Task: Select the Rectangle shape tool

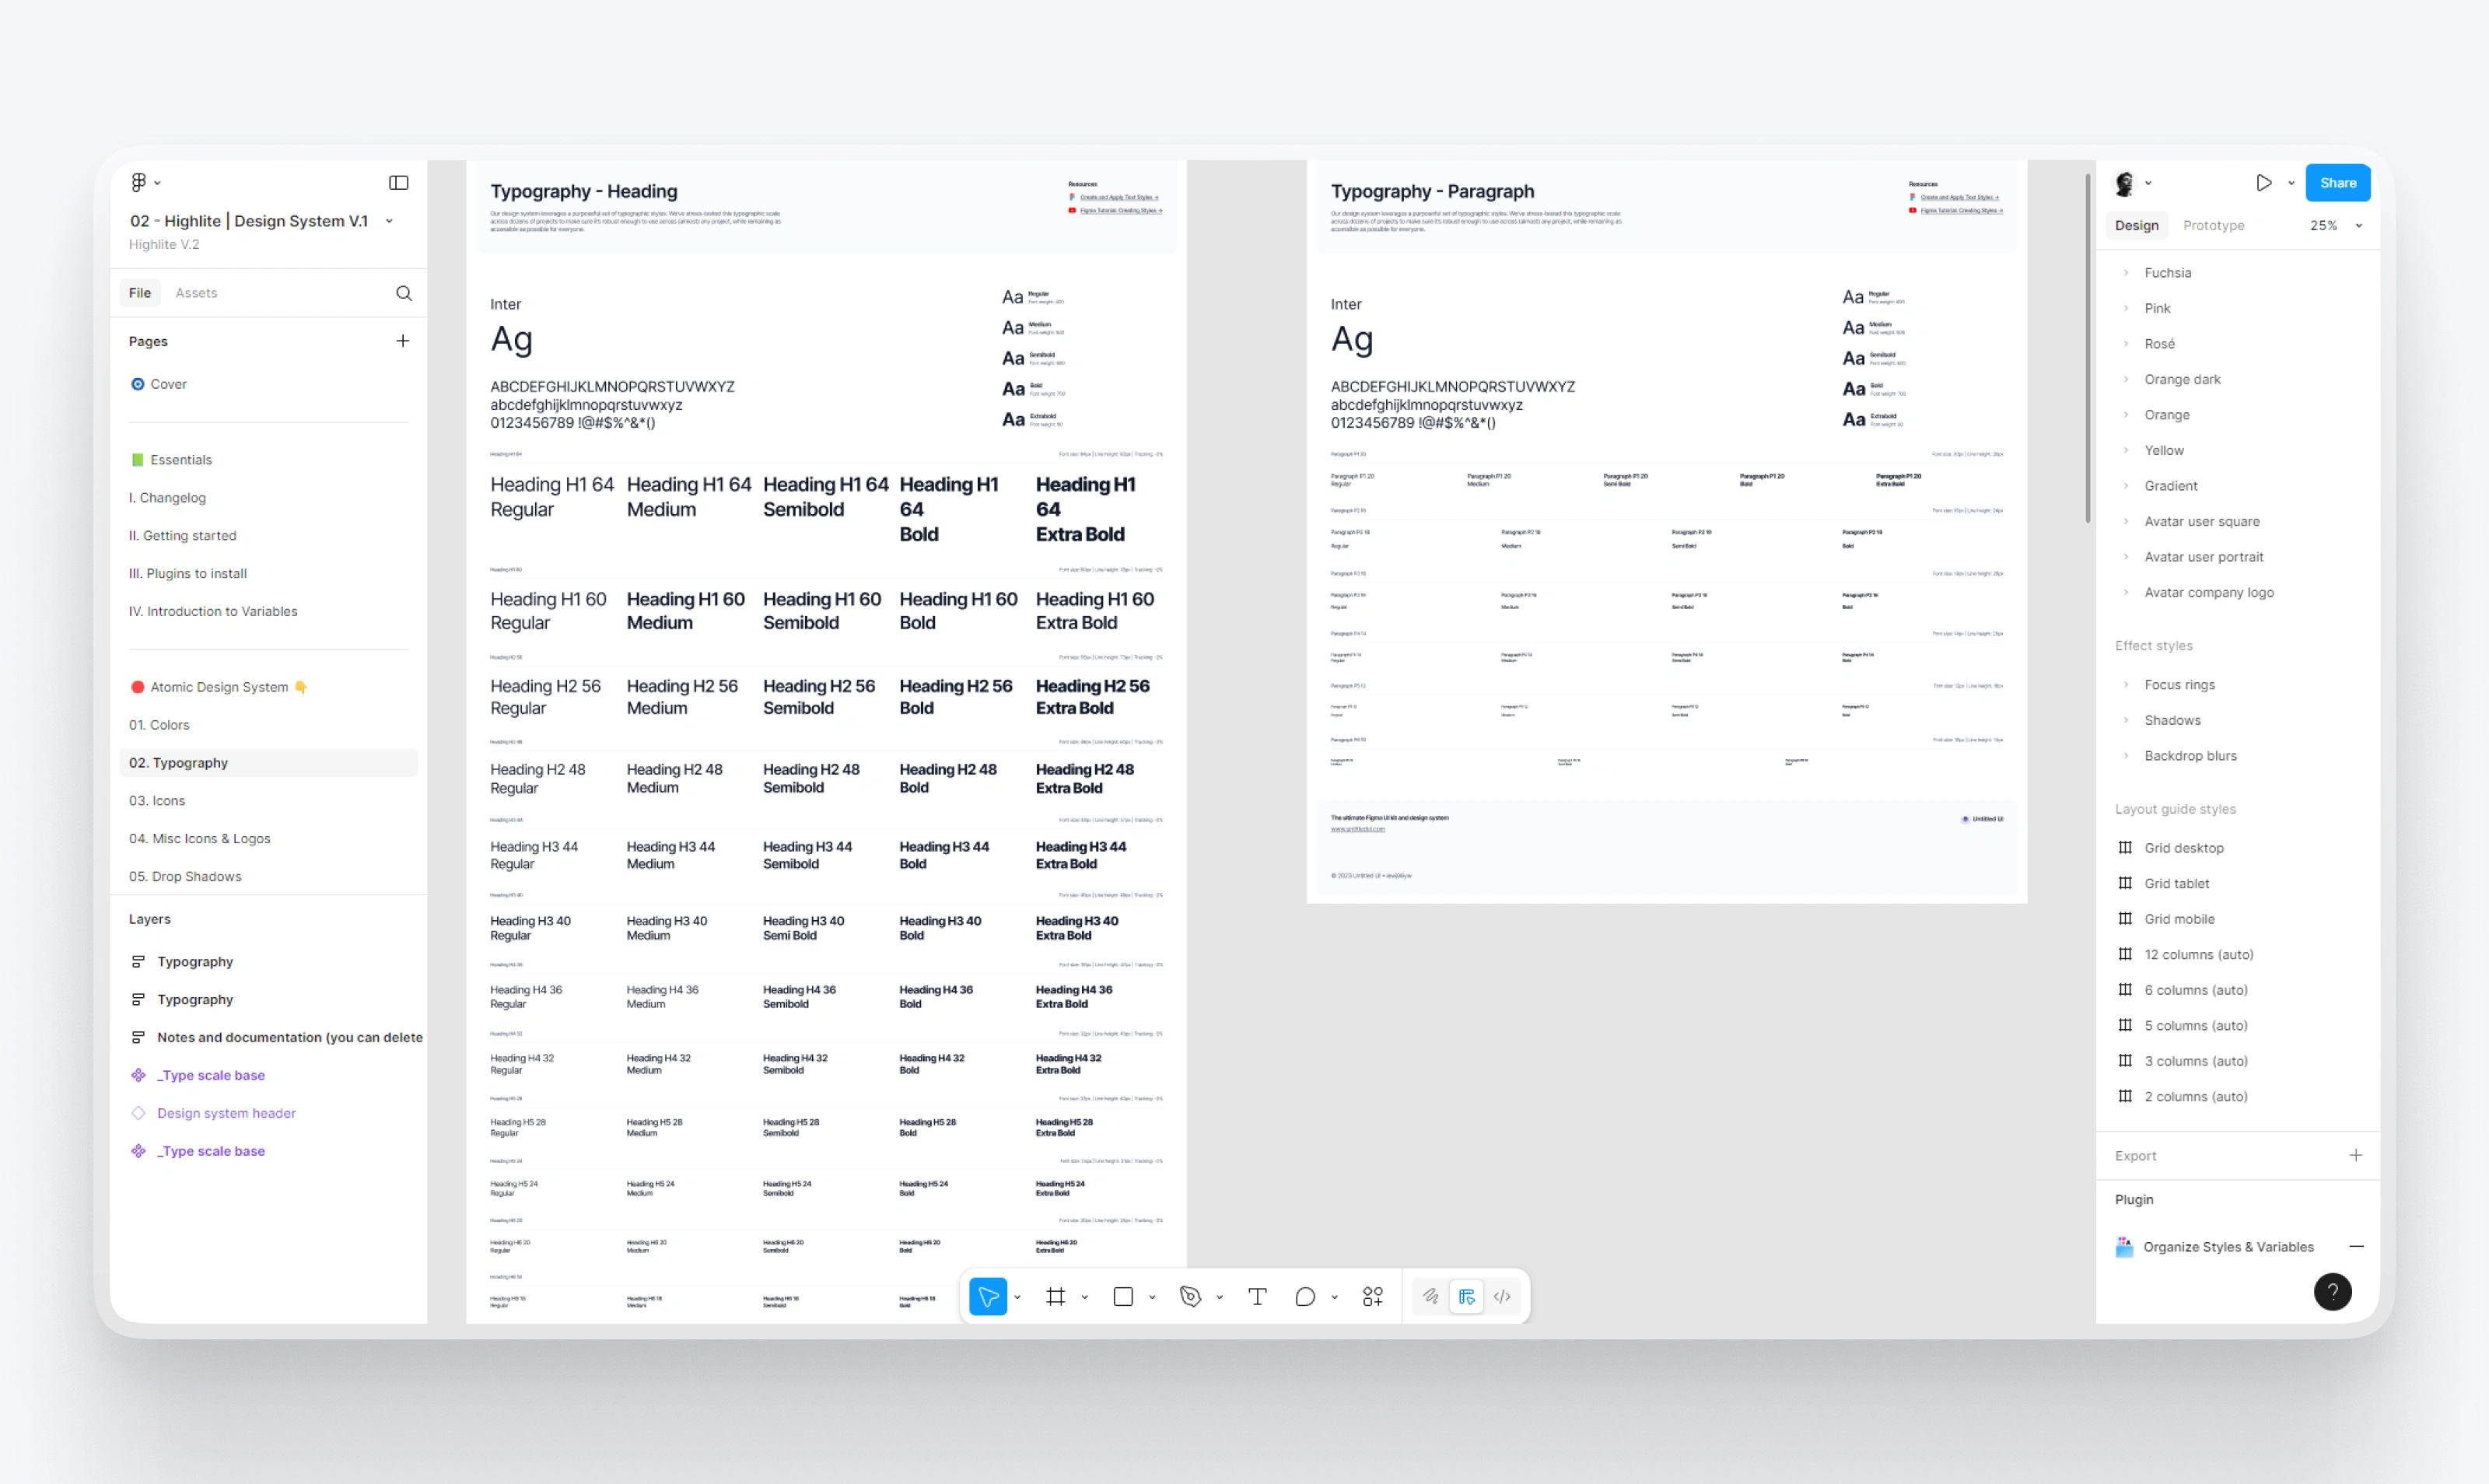Action: click(x=1123, y=1296)
